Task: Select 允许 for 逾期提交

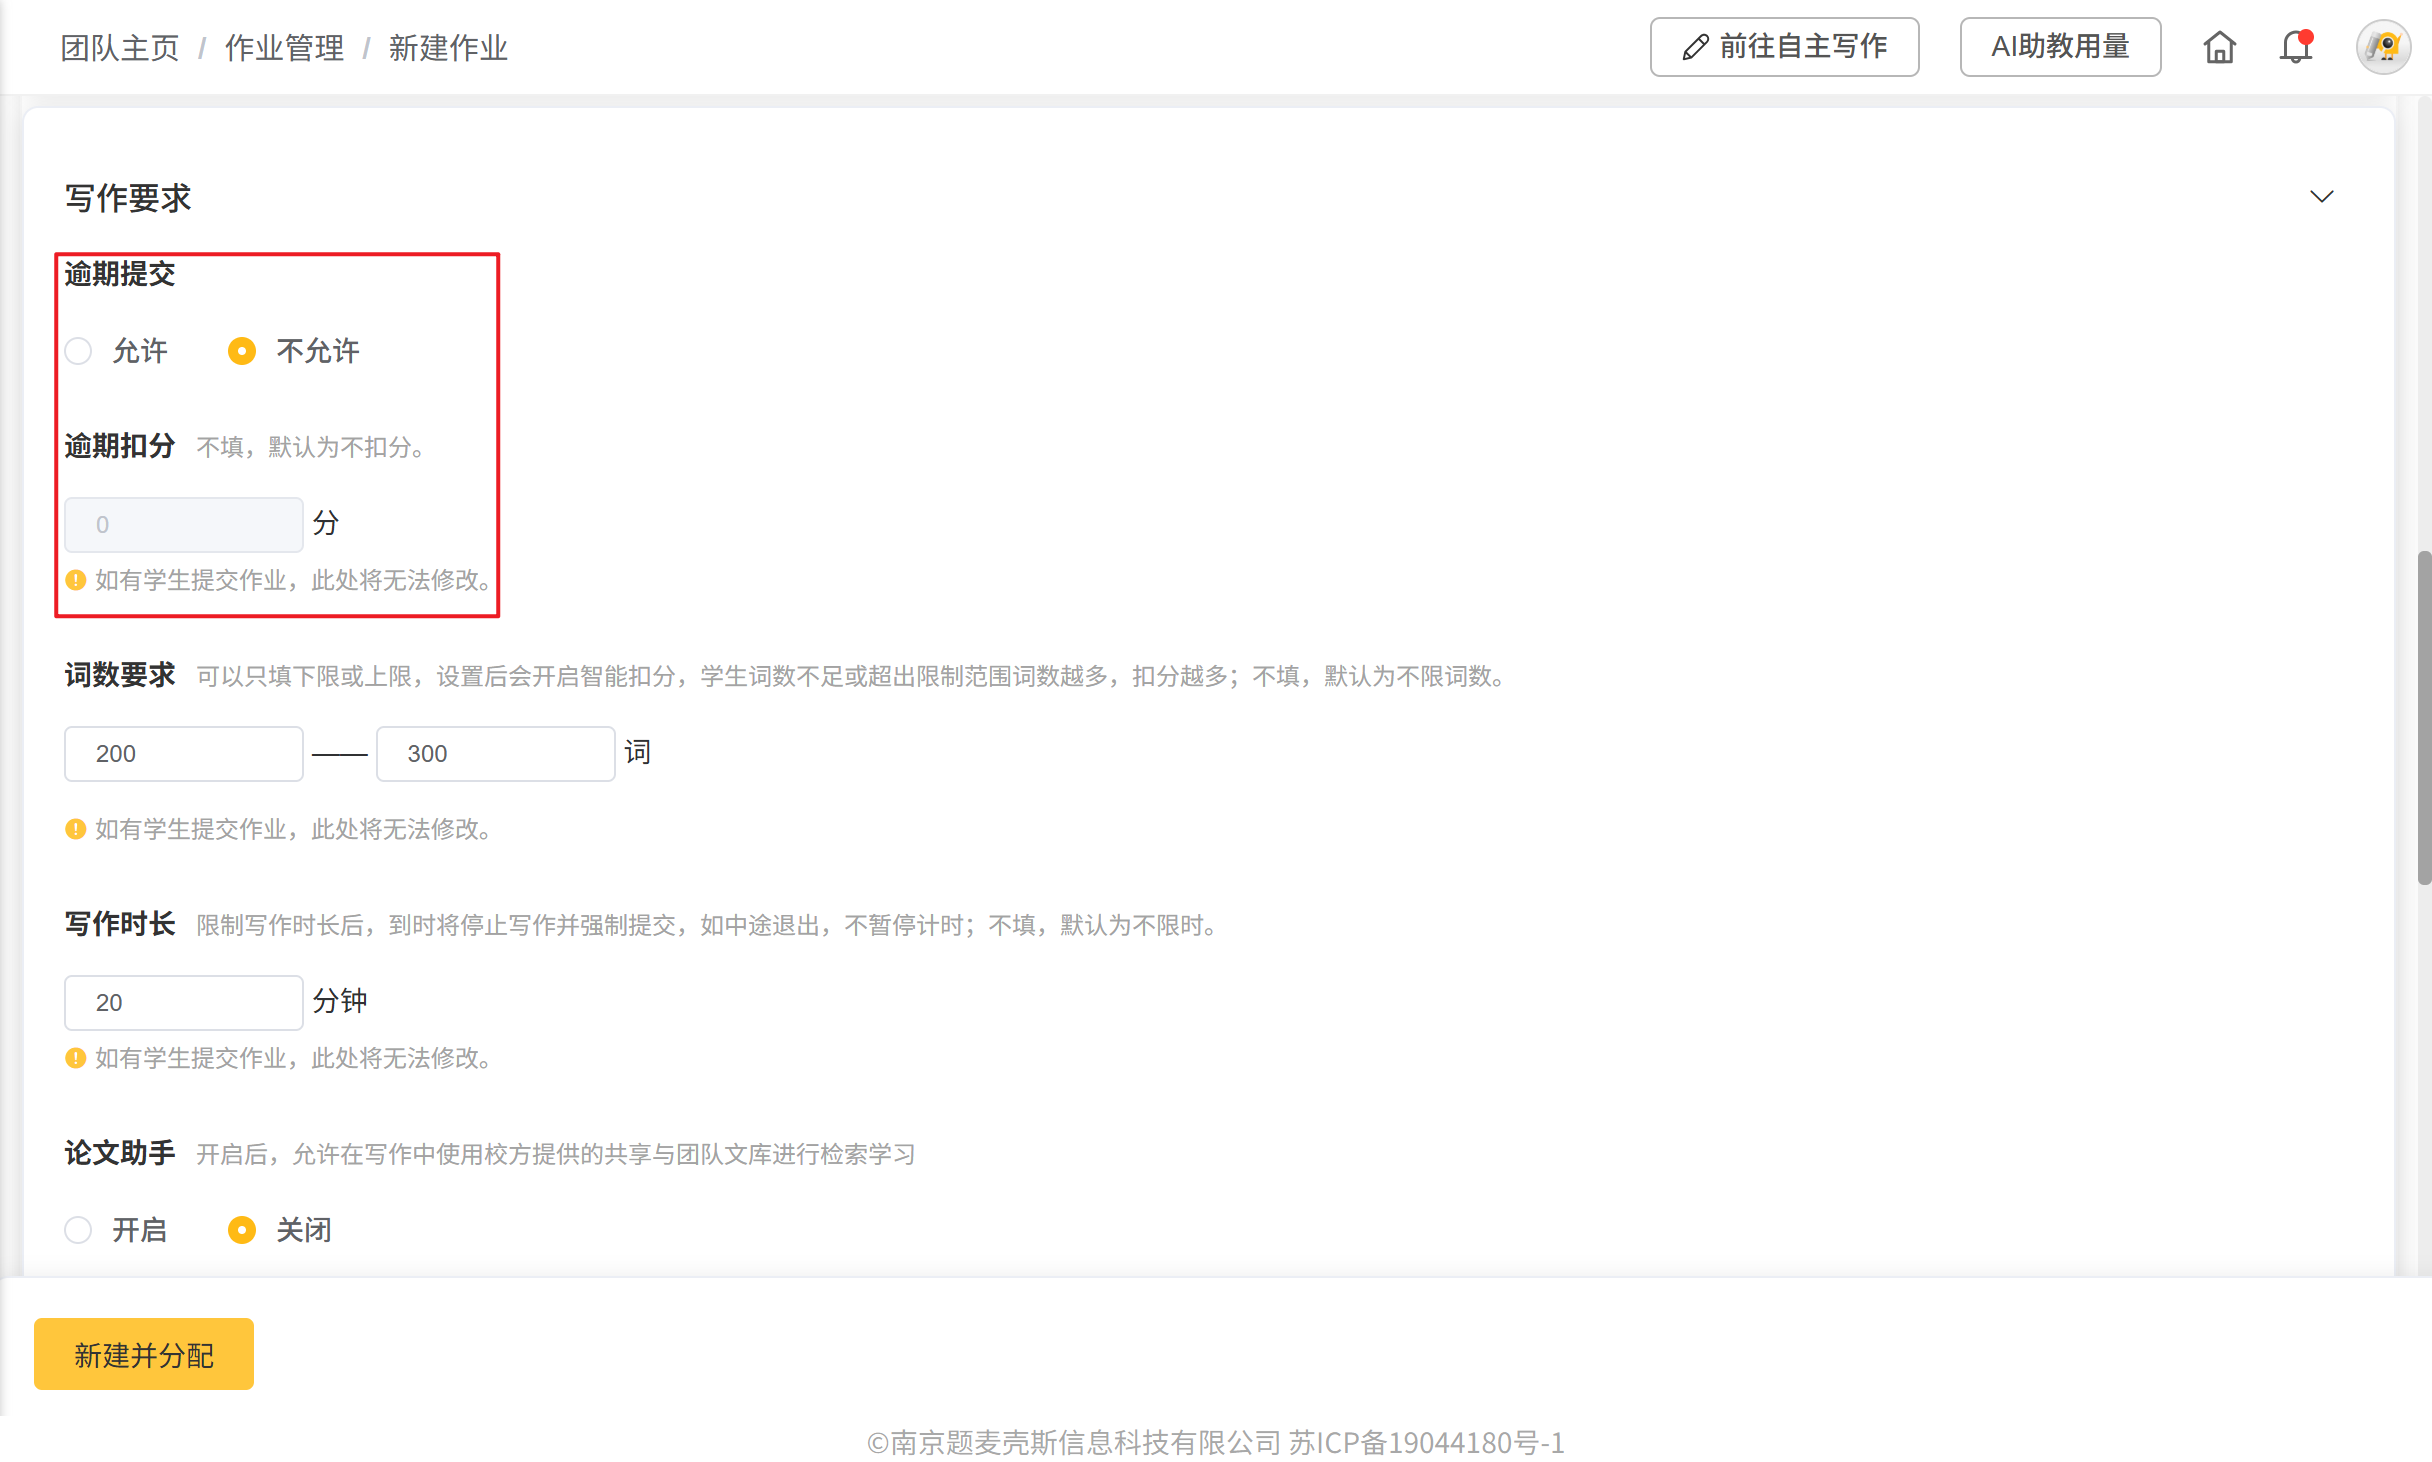Action: [x=79, y=351]
